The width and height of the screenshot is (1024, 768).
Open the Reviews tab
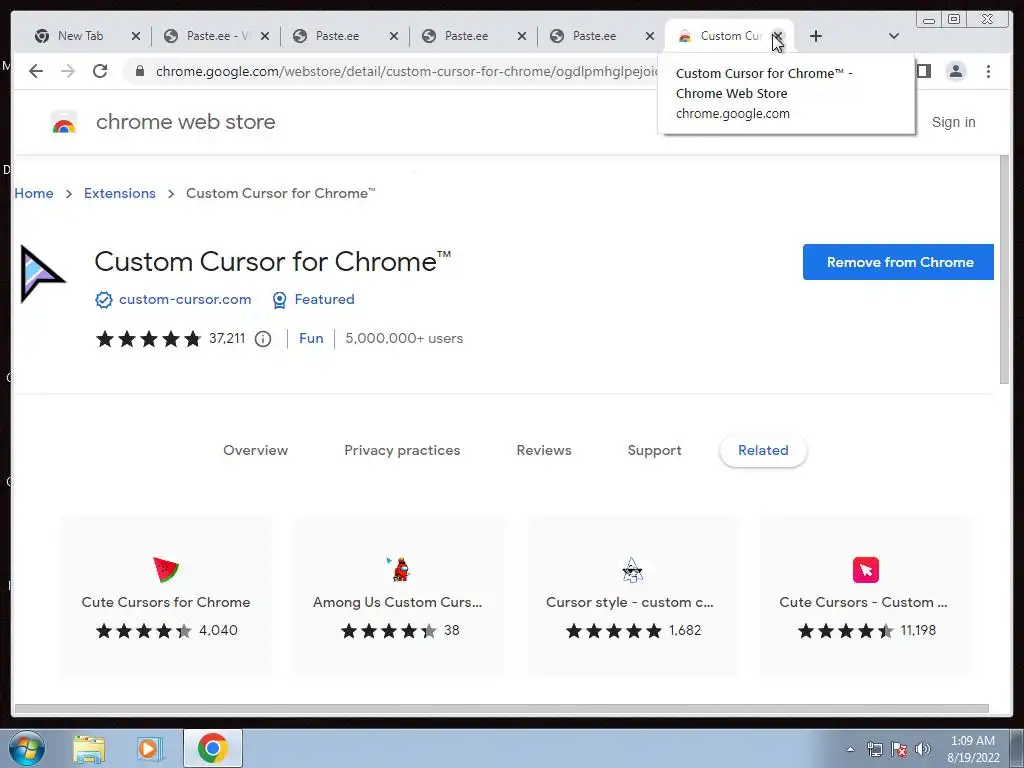[x=544, y=451]
